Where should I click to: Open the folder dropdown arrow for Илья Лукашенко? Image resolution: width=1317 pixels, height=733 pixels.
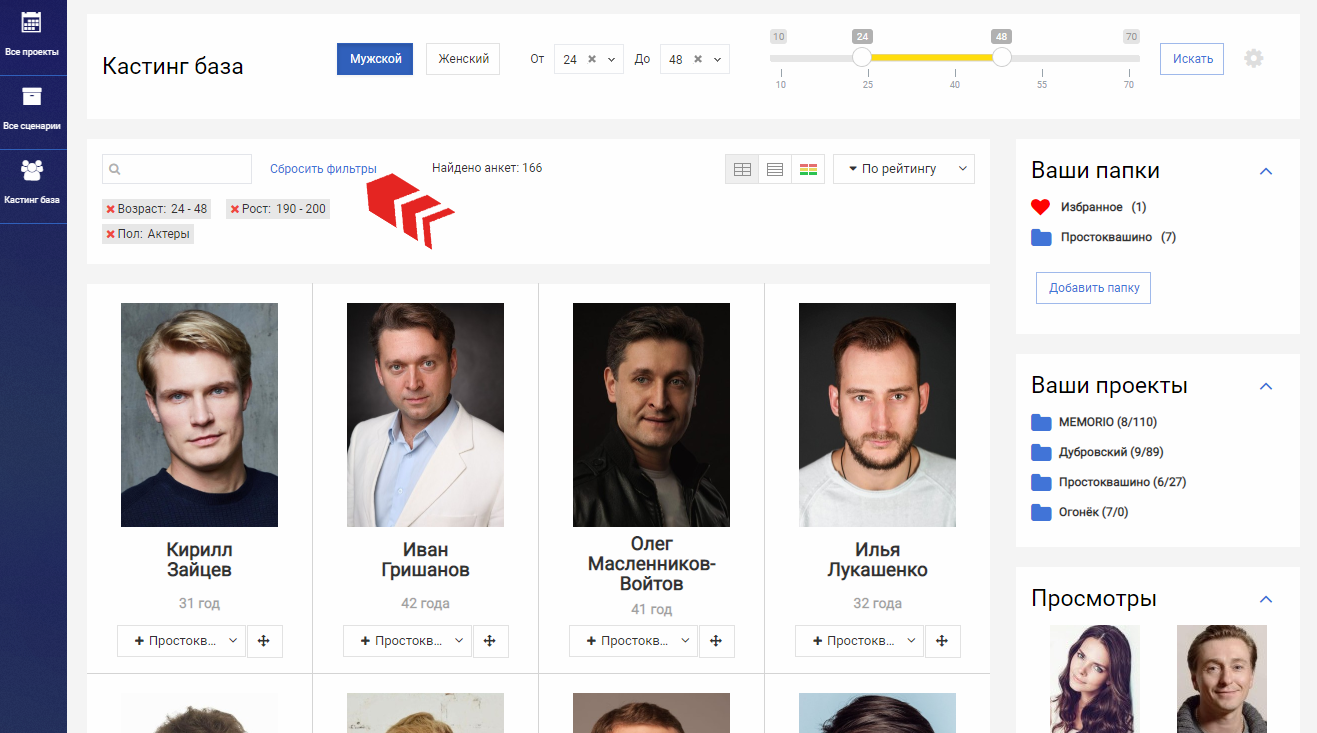pyautogui.click(x=911, y=641)
